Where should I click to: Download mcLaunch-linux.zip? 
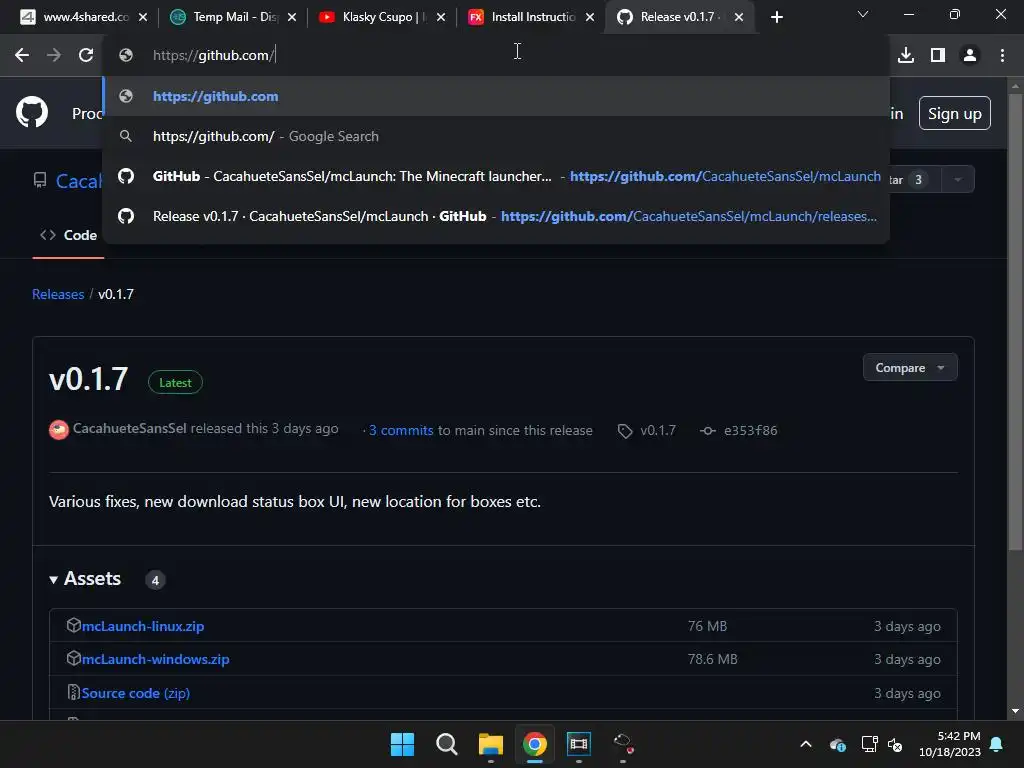[143, 626]
